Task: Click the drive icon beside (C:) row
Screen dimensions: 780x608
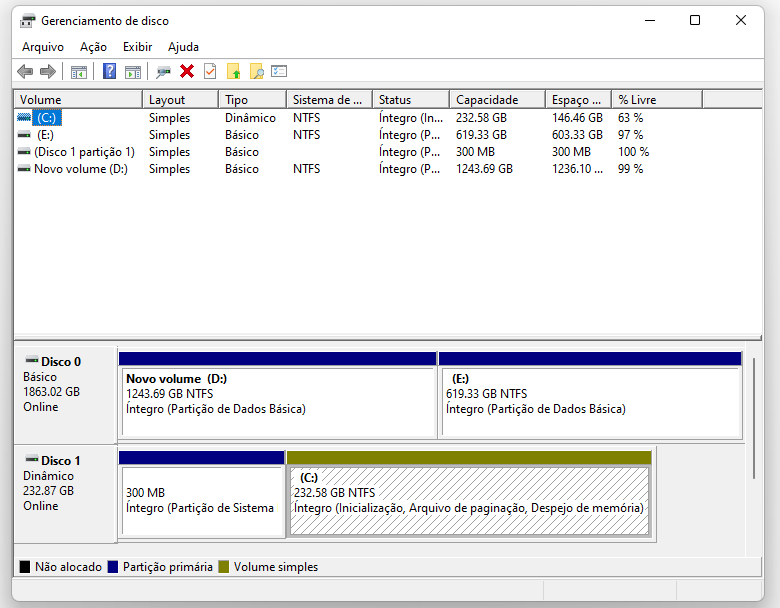Action: pos(24,117)
